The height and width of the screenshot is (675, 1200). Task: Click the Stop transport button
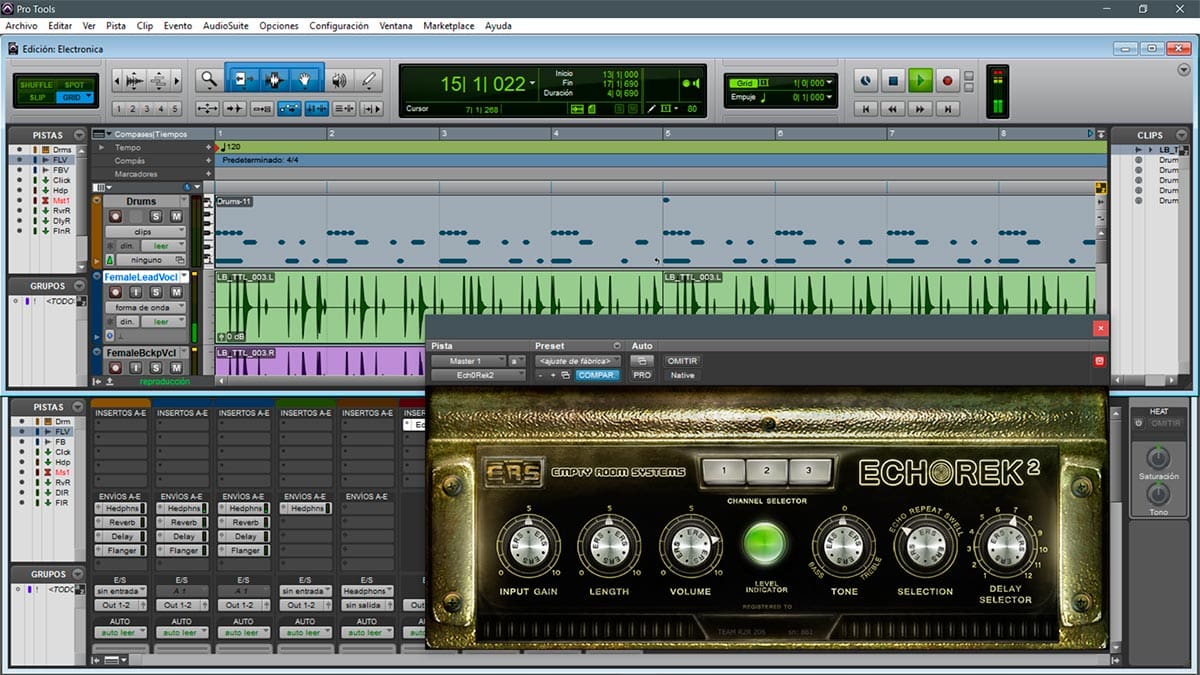click(x=894, y=80)
